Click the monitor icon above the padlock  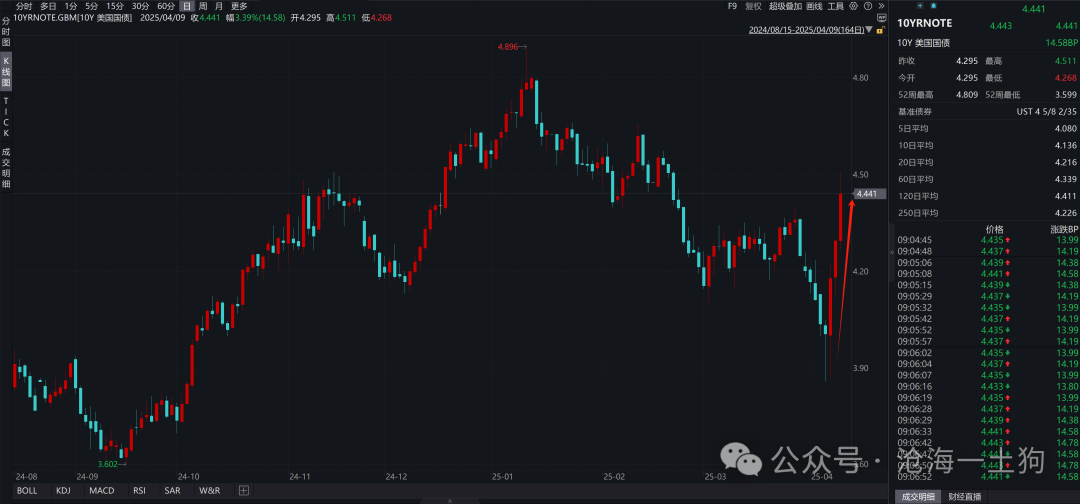(x=882, y=18)
